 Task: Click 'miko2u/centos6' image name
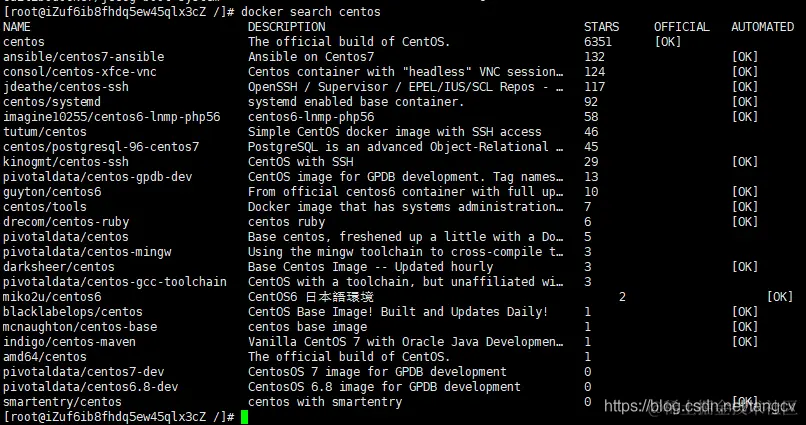tap(52, 297)
